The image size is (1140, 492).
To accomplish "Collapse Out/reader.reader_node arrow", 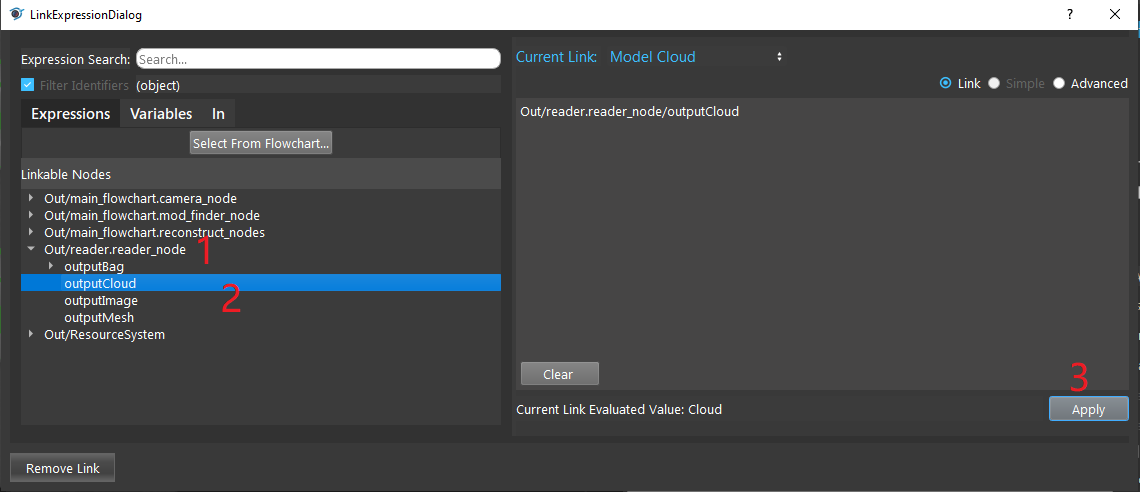I will [31, 249].
